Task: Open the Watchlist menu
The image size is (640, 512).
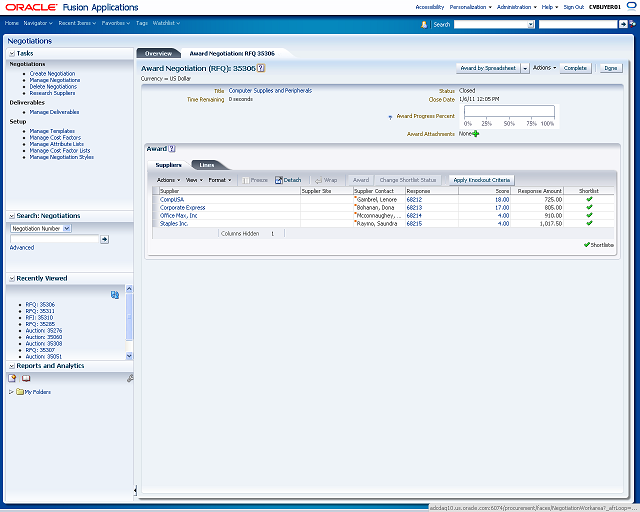Action: click(x=166, y=23)
